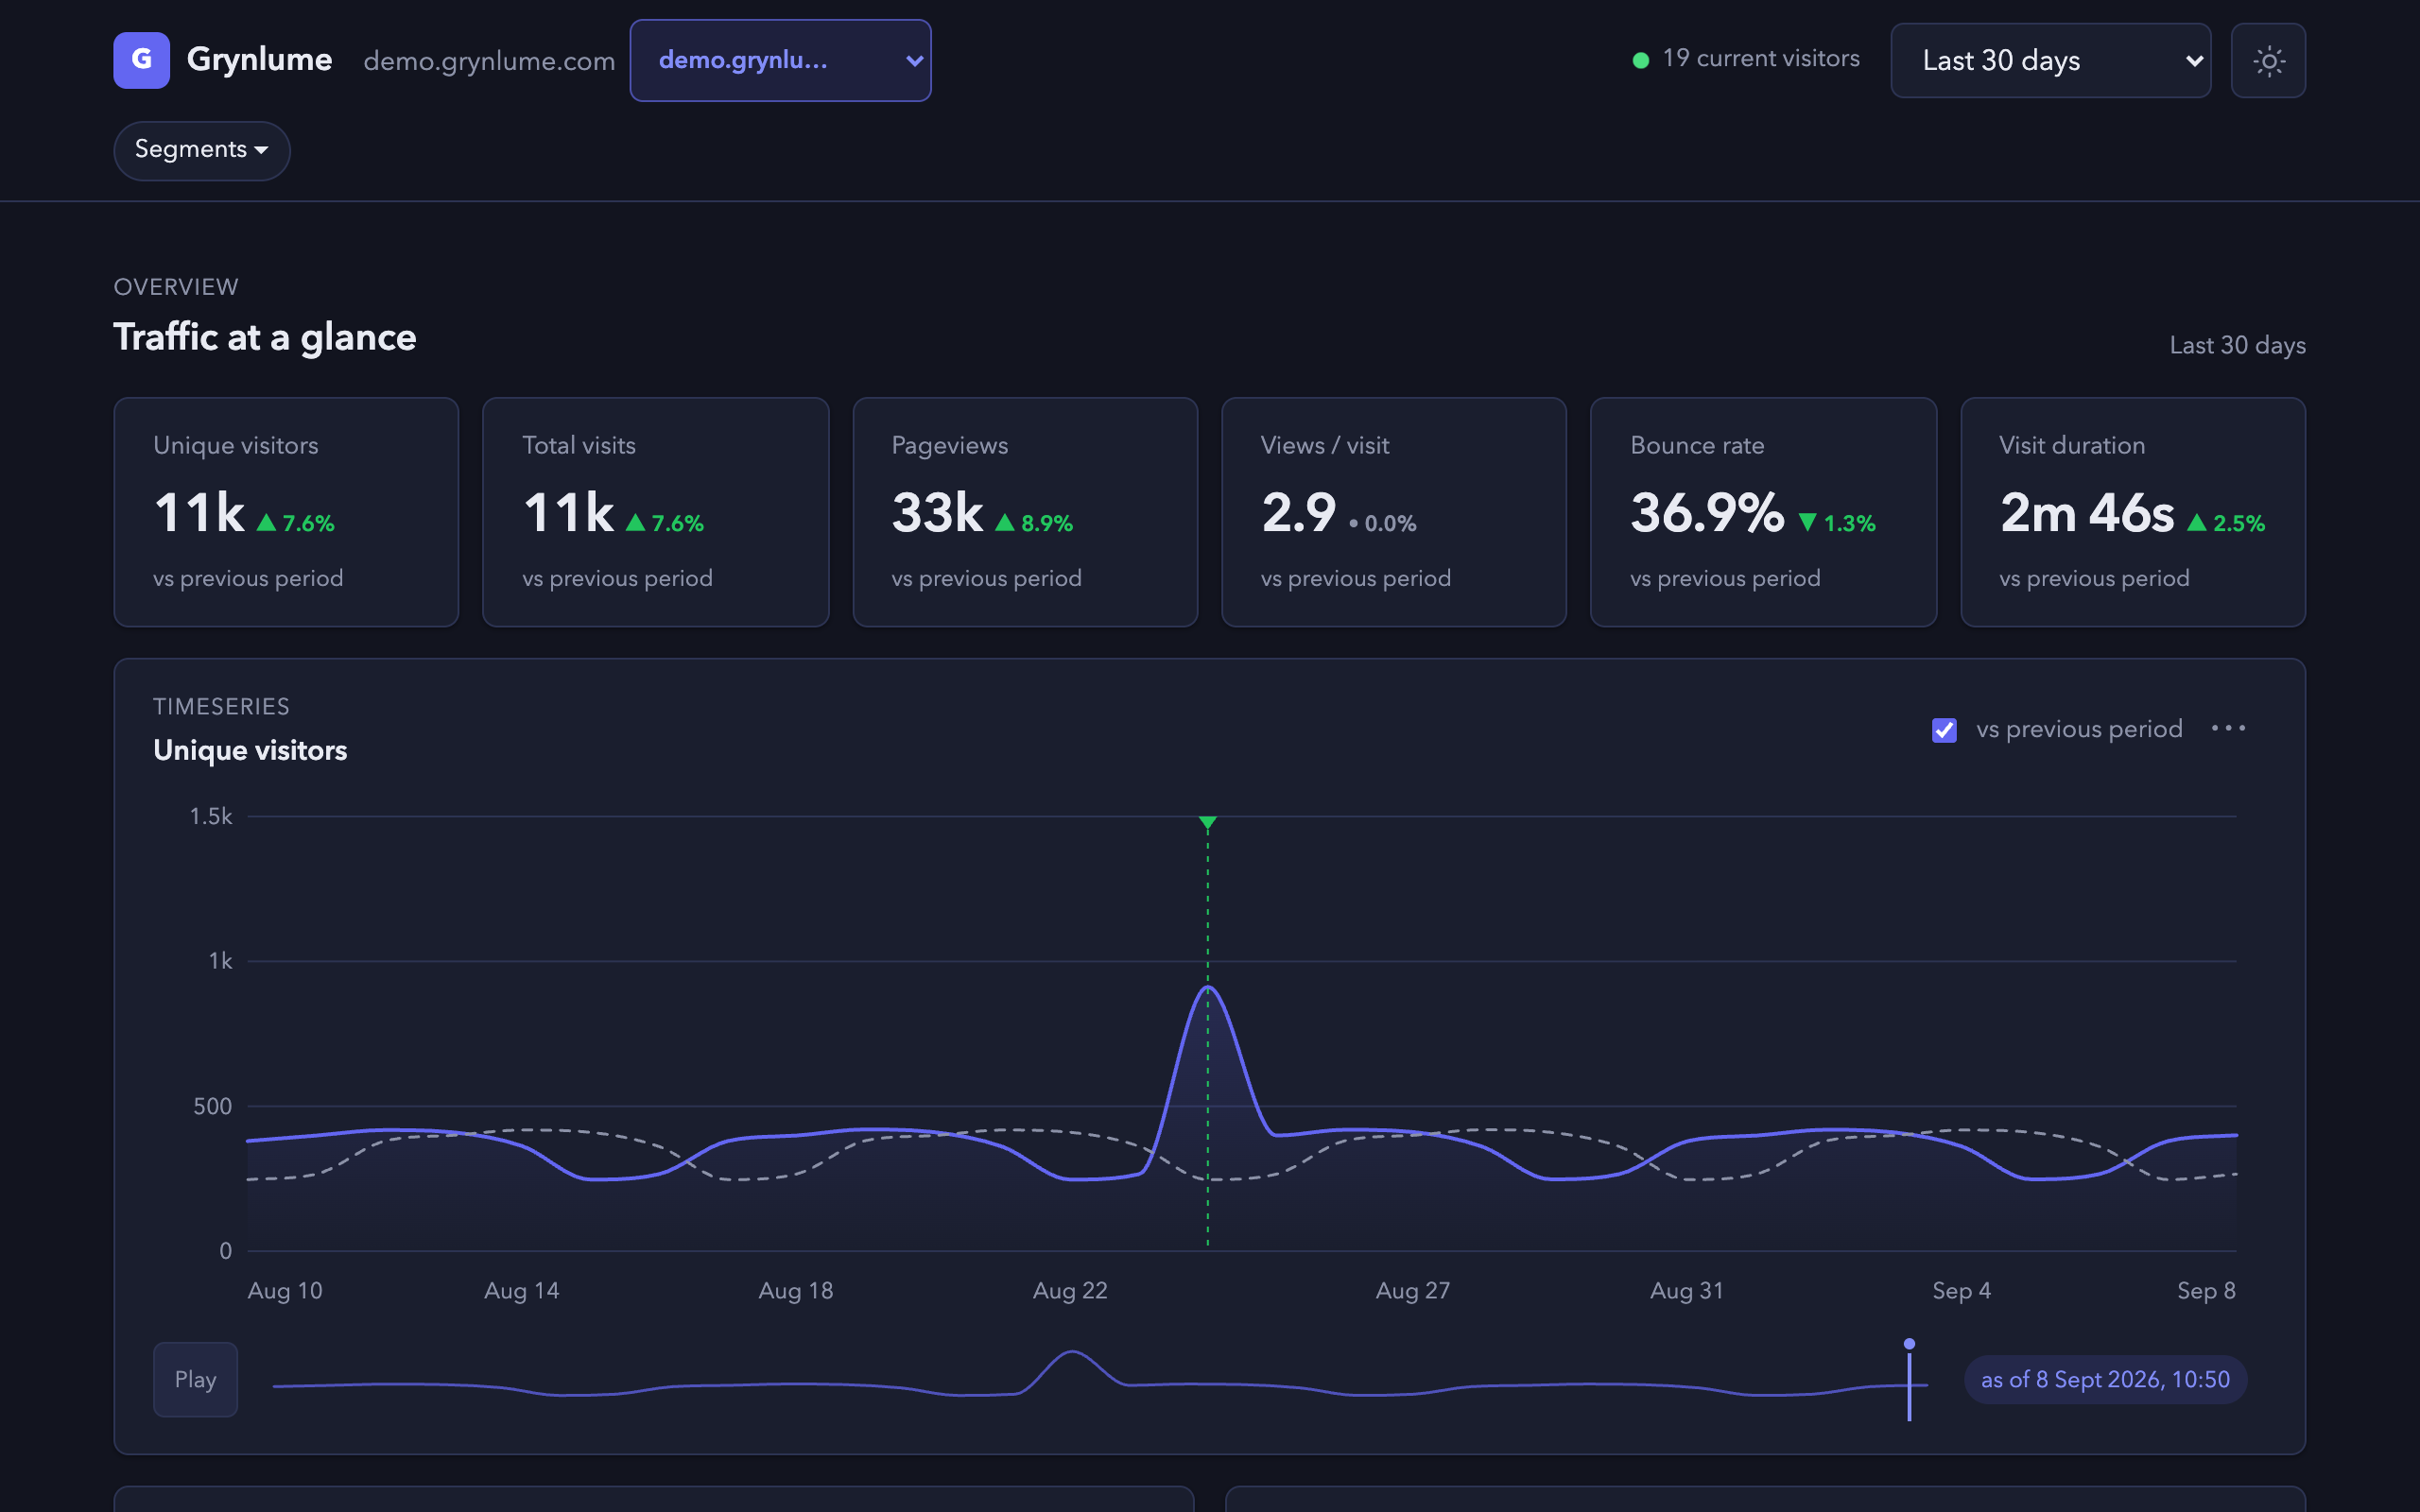Viewport: 2420px width, 1512px height.
Task: Click the Aug 10 x-axis label
Action: [285, 1290]
